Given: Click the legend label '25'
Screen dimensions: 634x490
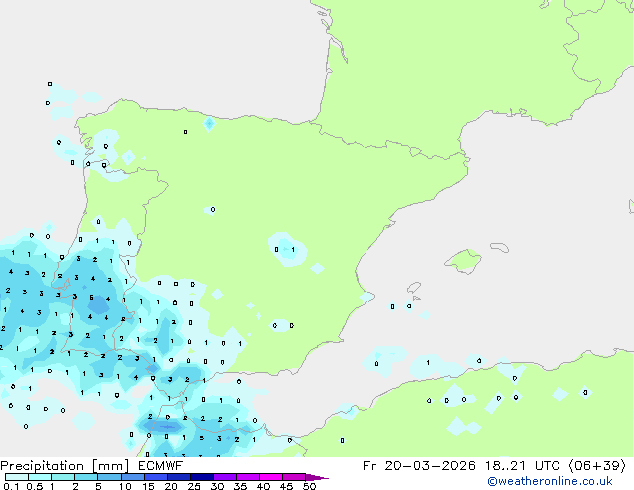Looking at the screenshot, I should (194, 486).
